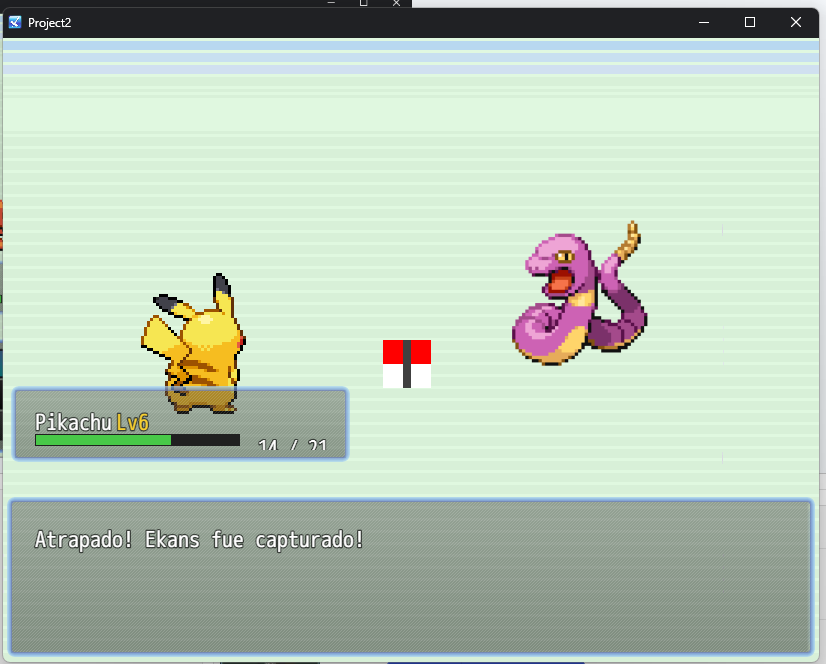The width and height of the screenshot is (826, 664).
Task: Minimize the Project2 window
Action: [704, 22]
